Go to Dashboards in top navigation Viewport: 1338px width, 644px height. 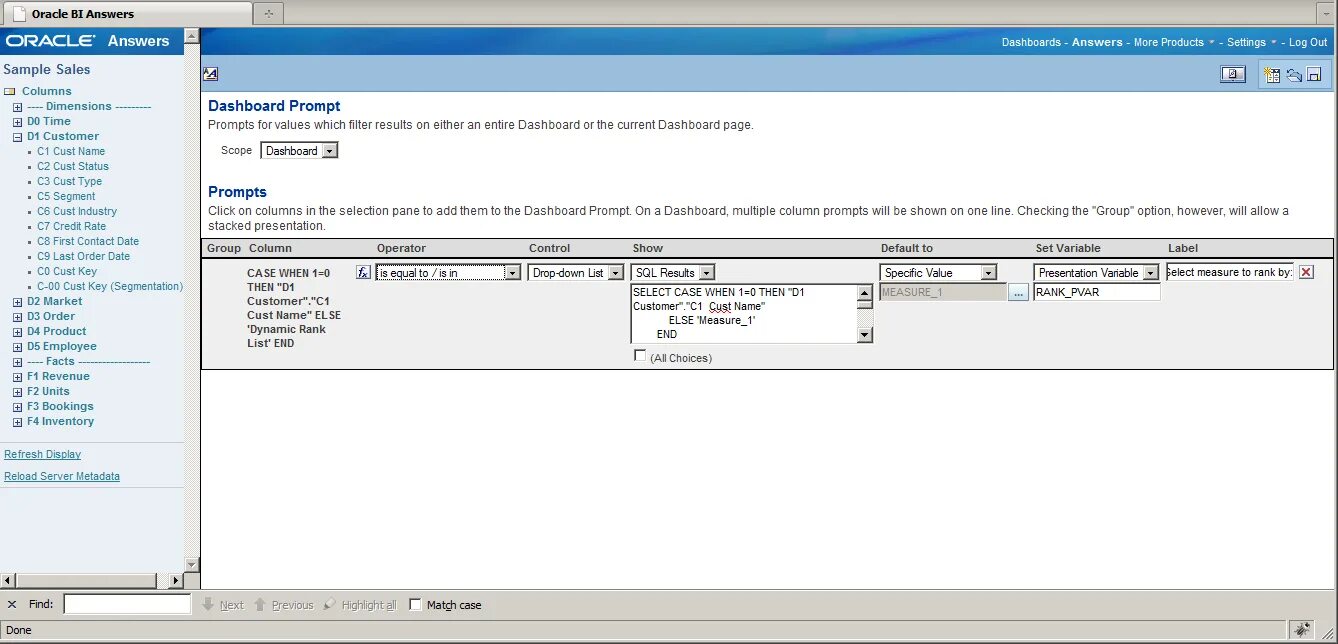coord(1031,42)
